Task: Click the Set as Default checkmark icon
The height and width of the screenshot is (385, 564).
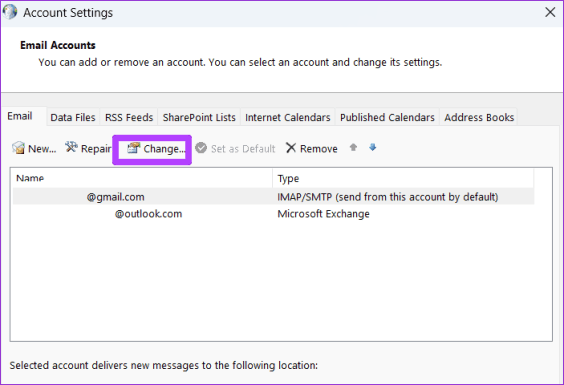Action: [x=201, y=148]
